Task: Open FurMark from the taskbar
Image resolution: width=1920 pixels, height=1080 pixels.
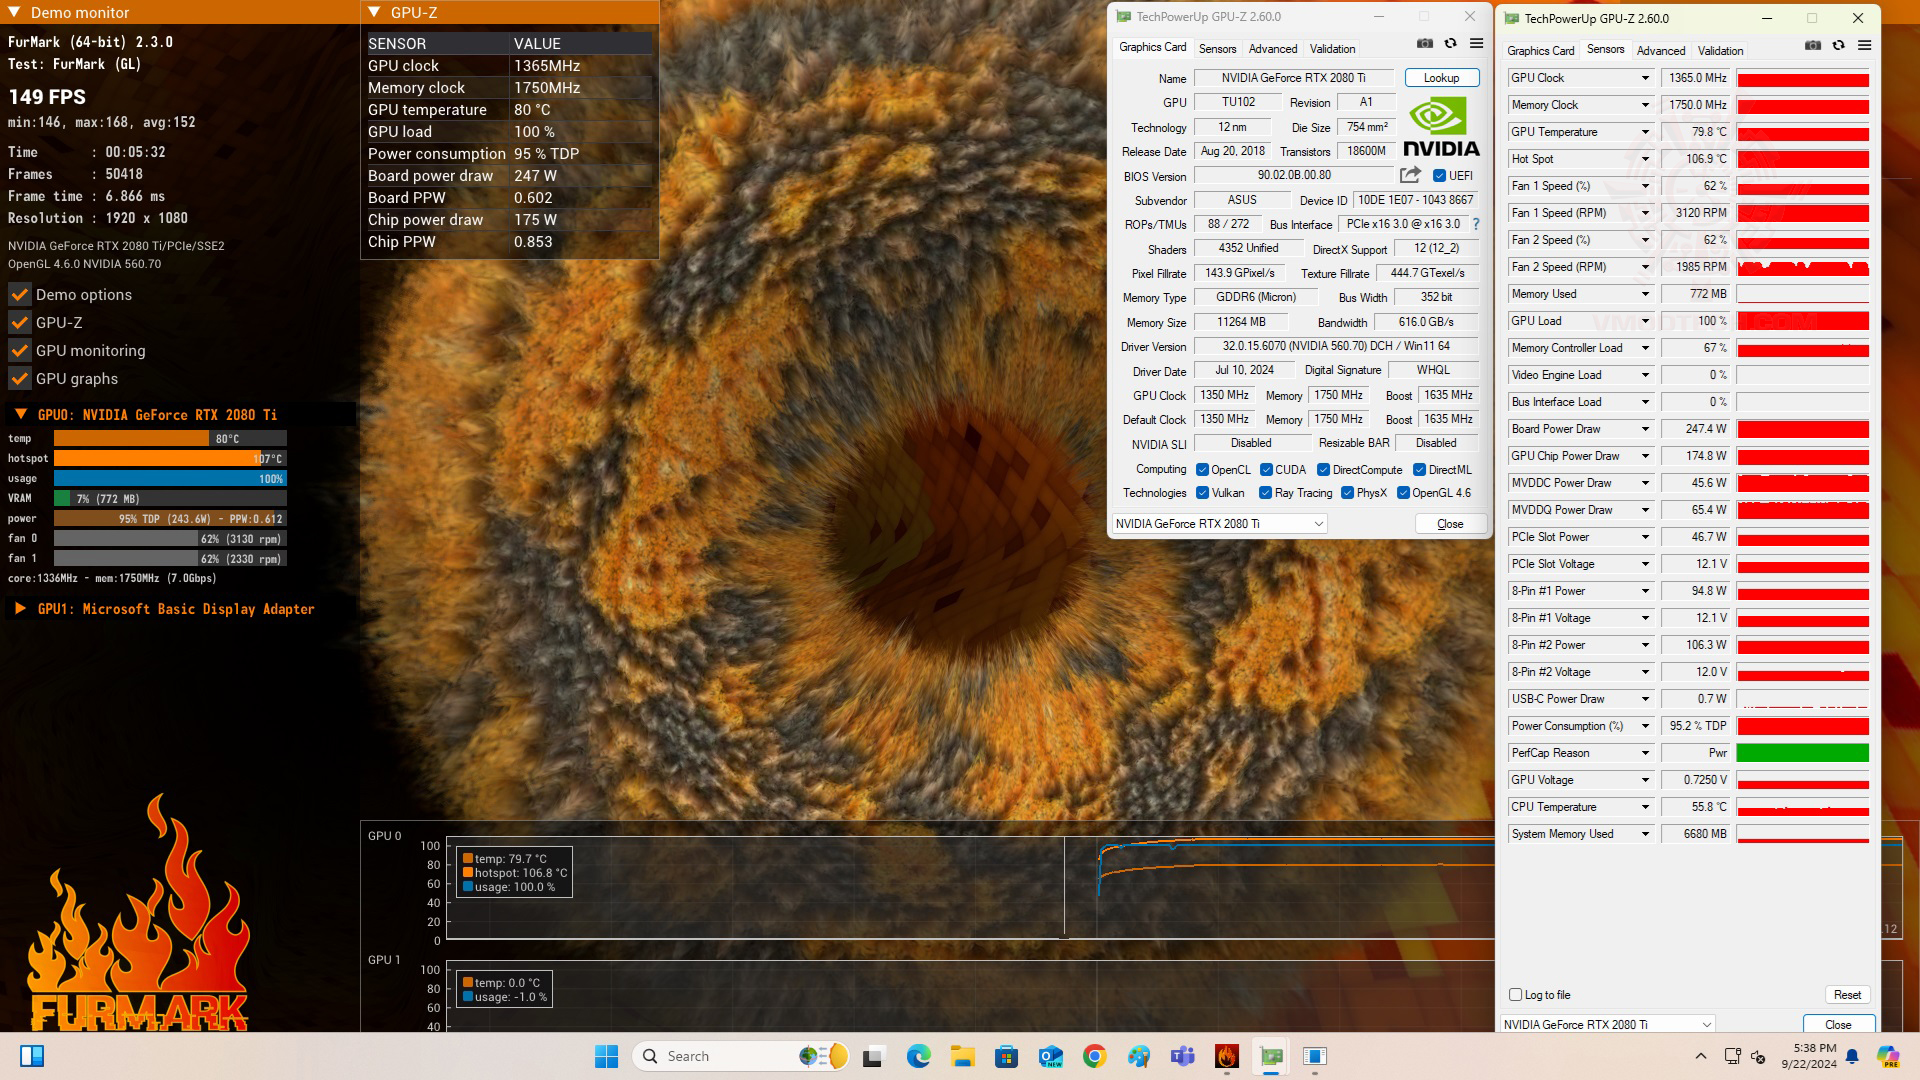Action: pyautogui.click(x=1227, y=1056)
